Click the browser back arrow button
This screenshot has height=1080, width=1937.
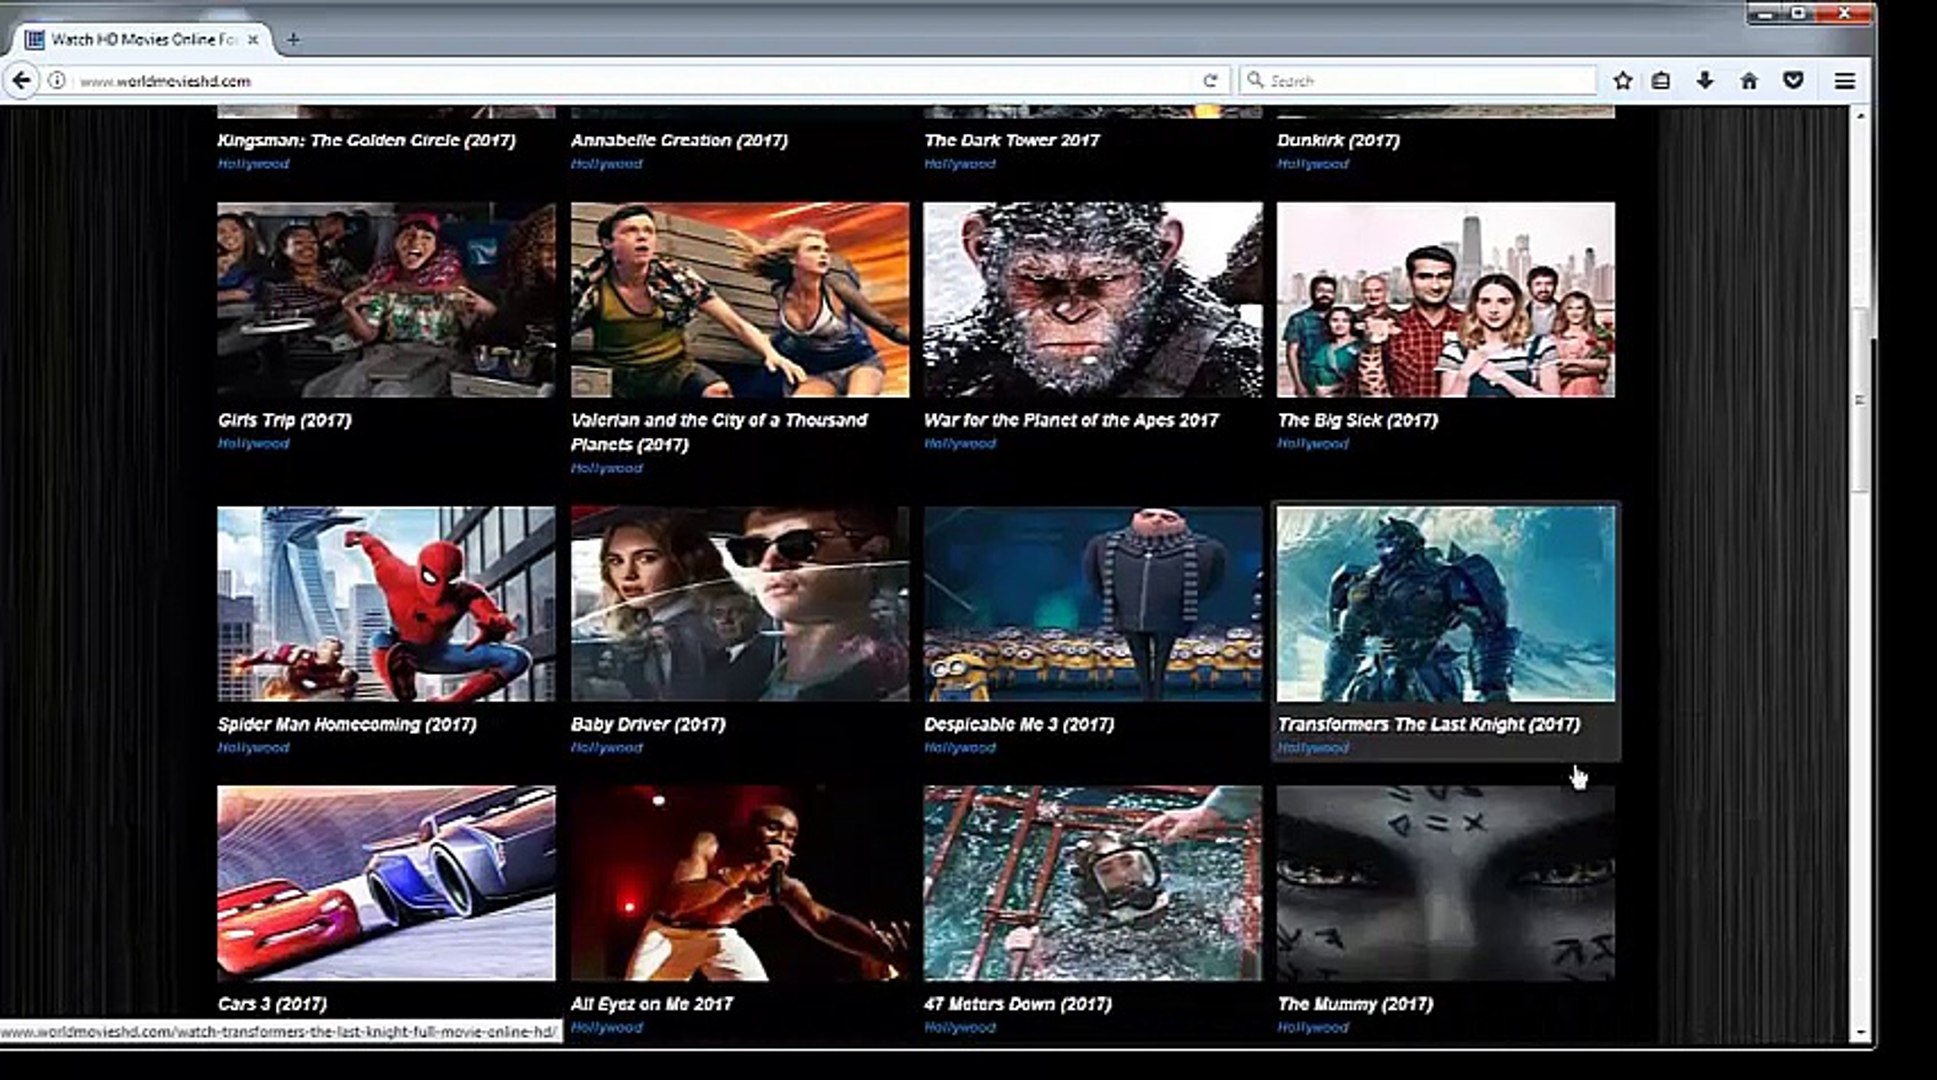coord(22,80)
